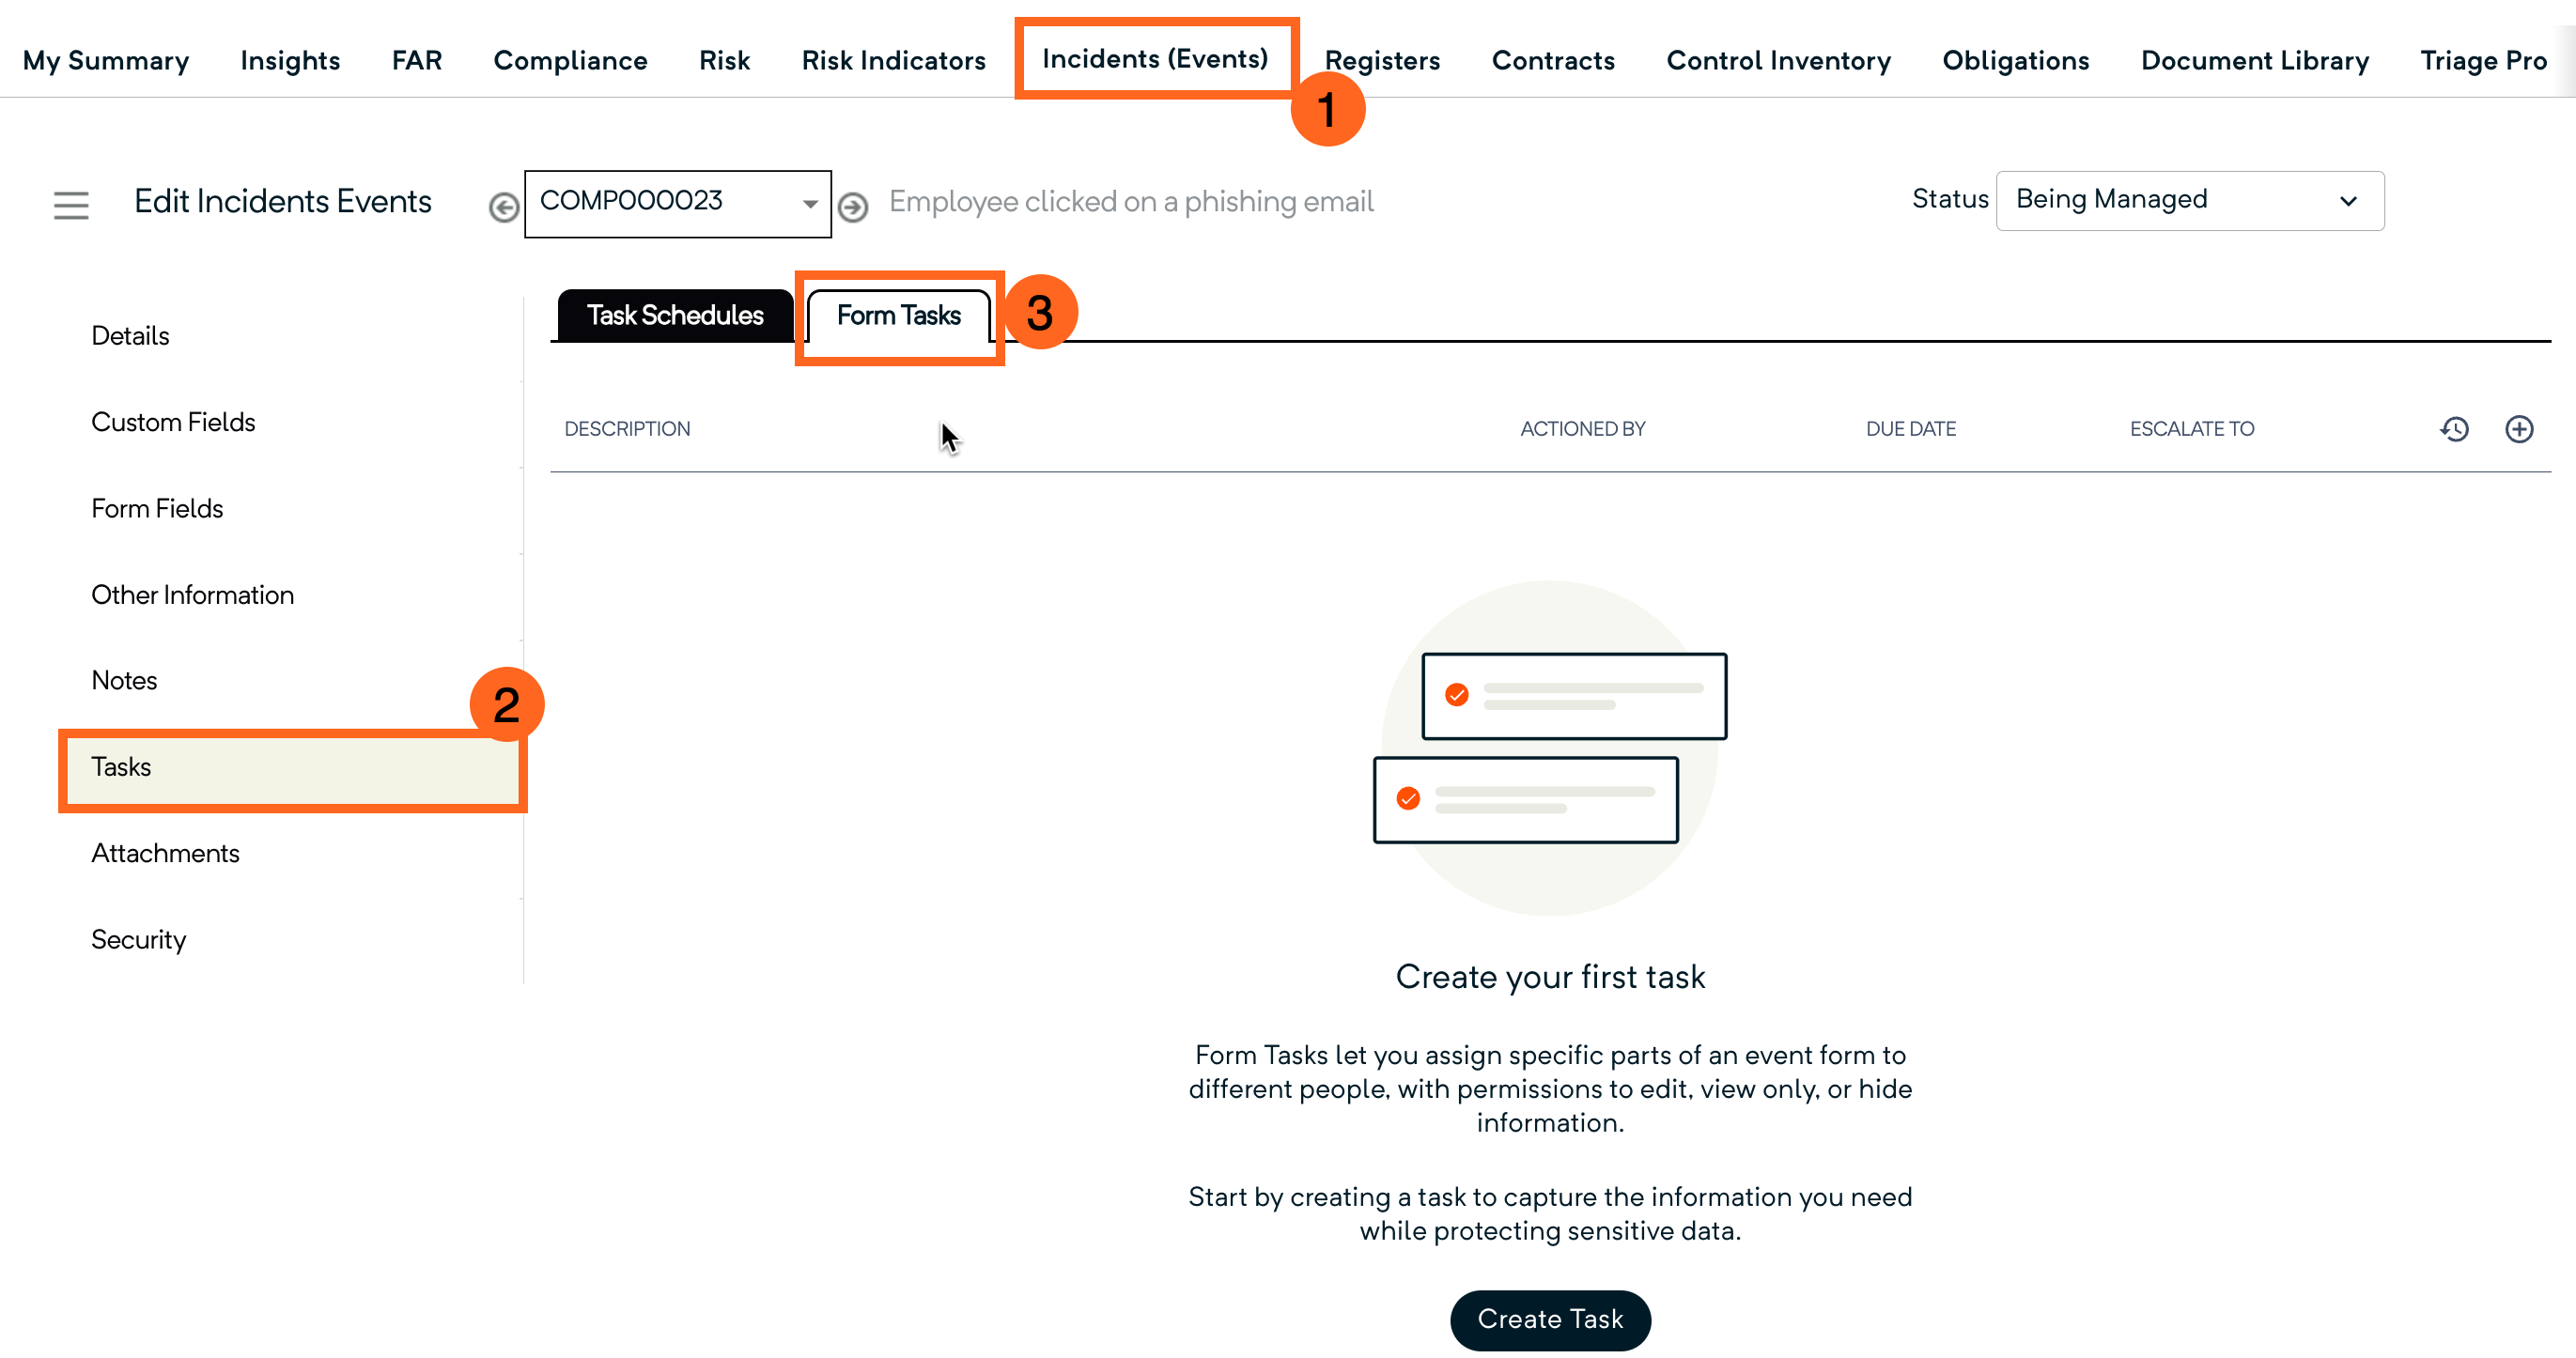Click the incident title text field
The image size is (2576, 1358).
click(1130, 202)
